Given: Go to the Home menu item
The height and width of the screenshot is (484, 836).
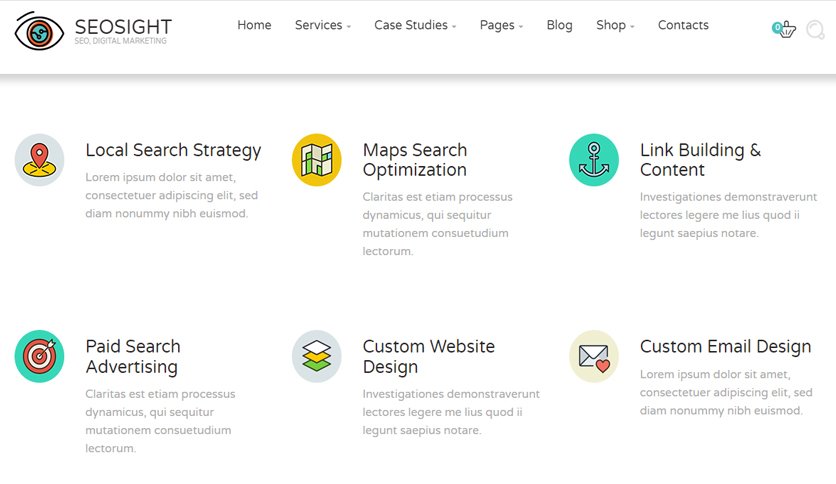Looking at the screenshot, I should coord(254,25).
